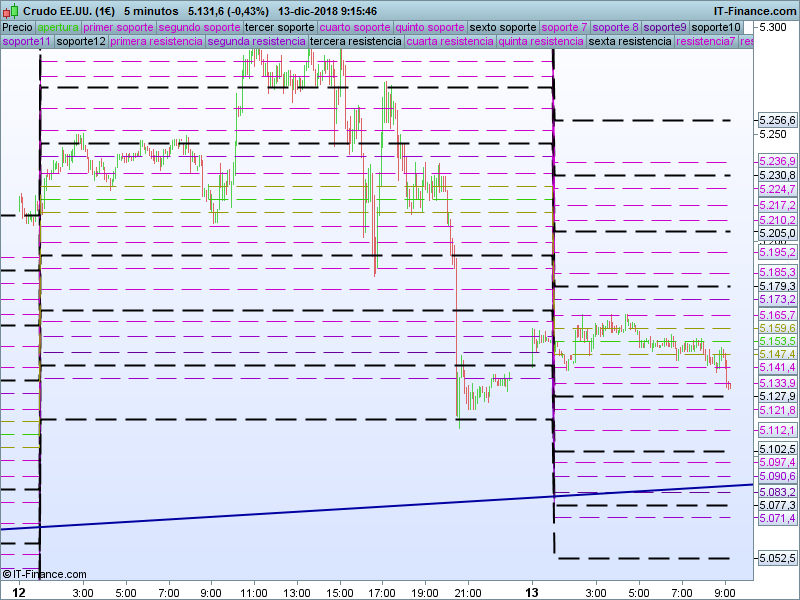Select the 5.083,2 price tag
The height and width of the screenshot is (600, 800).
click(777, 492)
